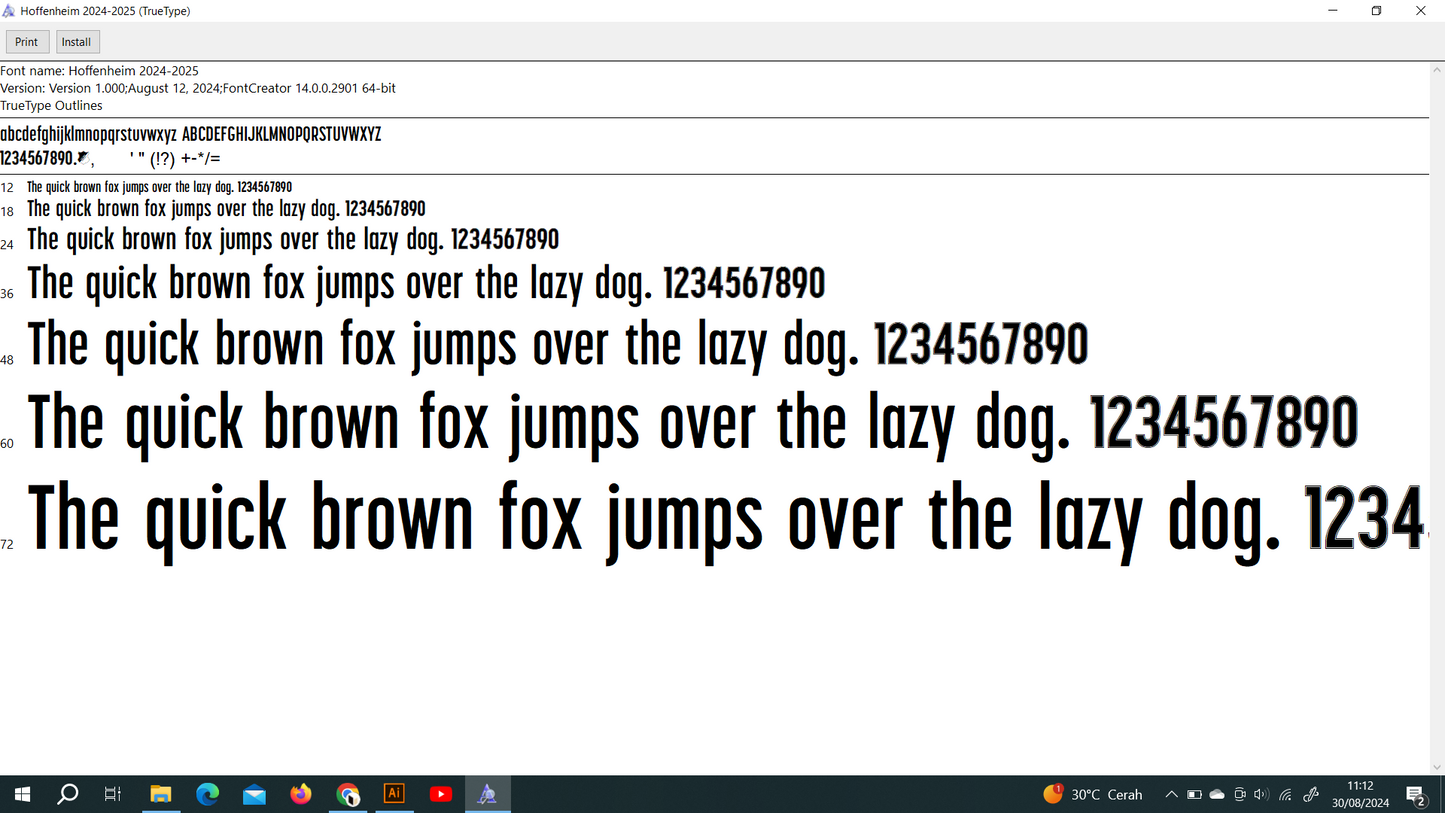
Task: Click the font viewer taskbar icon
Action: (x=488, y=794)
